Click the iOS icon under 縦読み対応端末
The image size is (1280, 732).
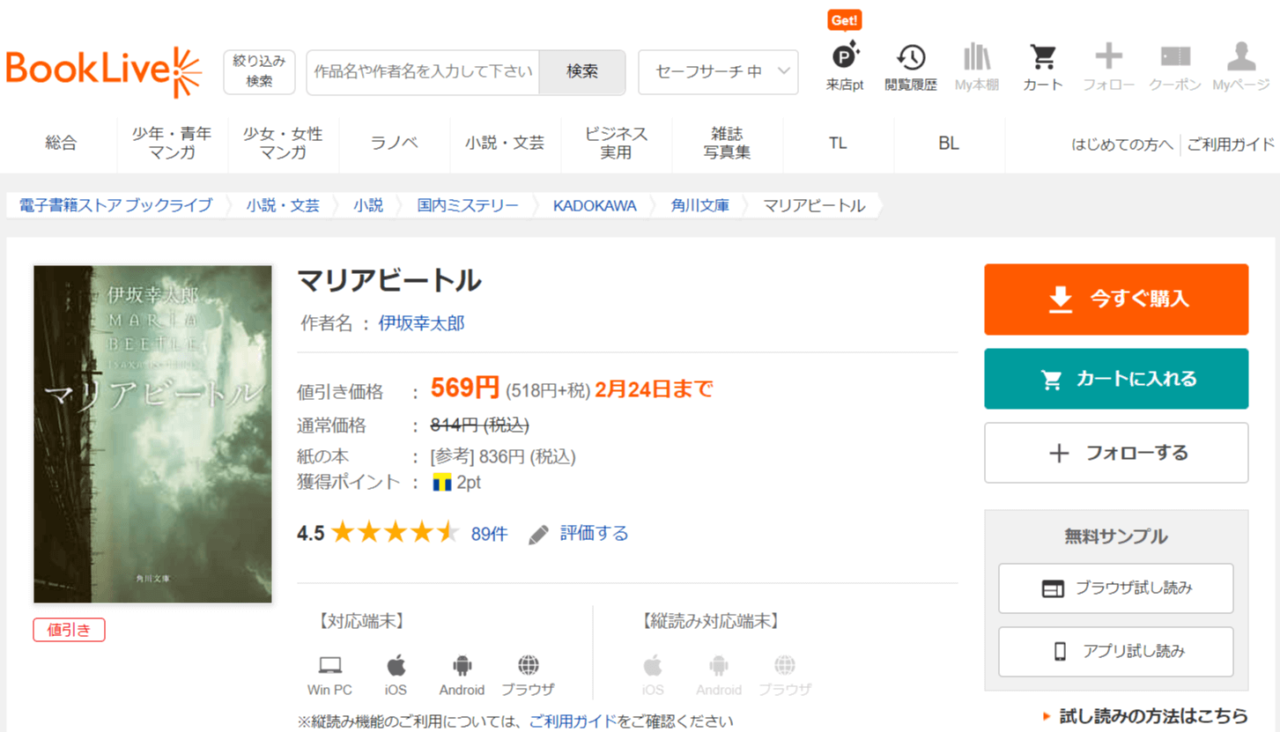tap(653, 665)
